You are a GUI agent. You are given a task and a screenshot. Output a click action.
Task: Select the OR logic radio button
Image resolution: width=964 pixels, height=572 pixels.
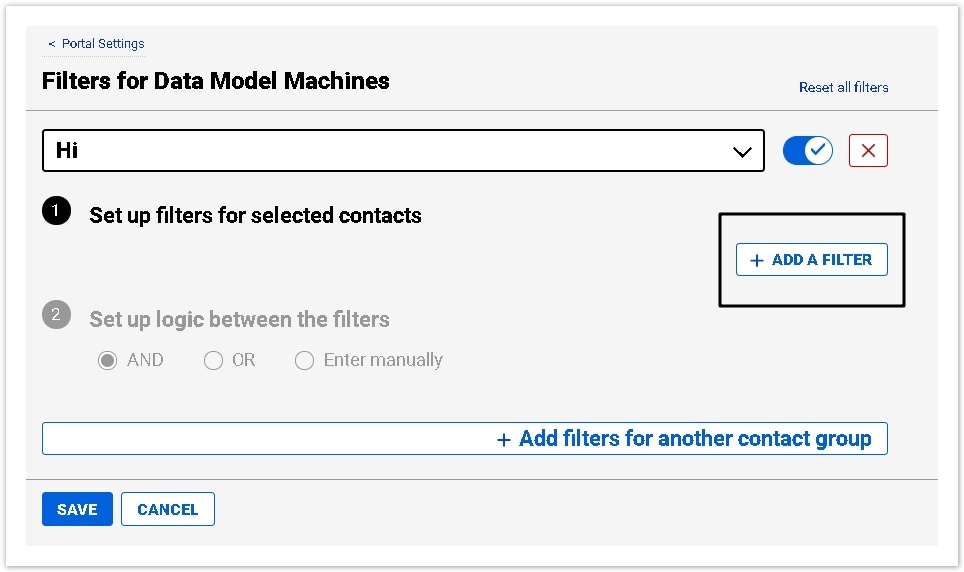tap(213, 361)
